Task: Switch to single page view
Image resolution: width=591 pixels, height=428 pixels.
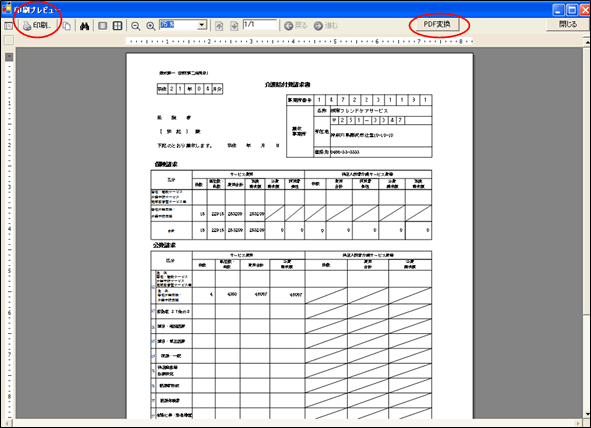Action: tap(103, 26)
